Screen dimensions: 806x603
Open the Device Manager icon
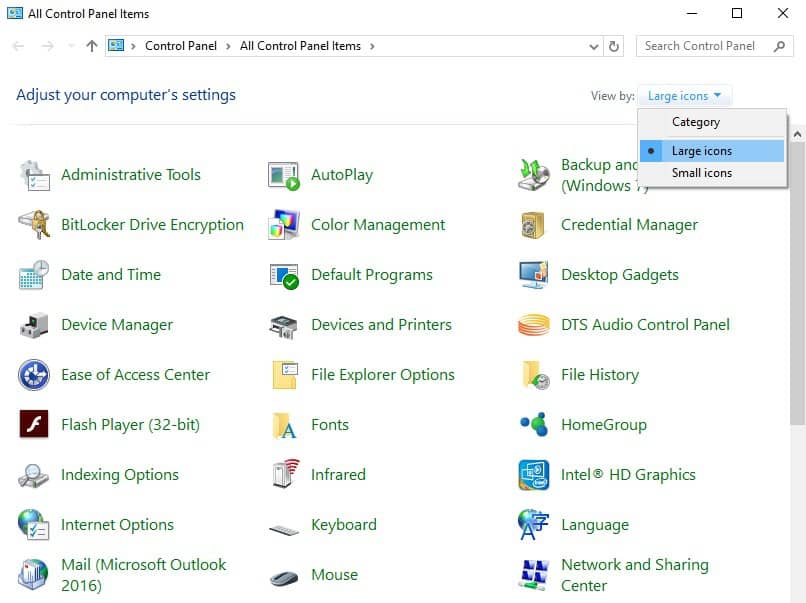34,325
